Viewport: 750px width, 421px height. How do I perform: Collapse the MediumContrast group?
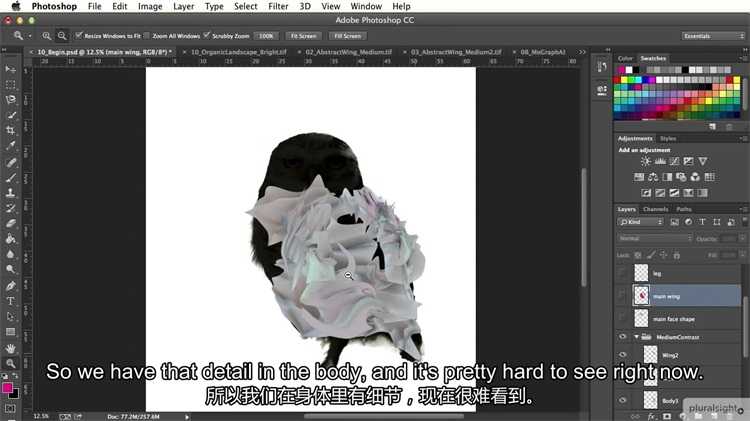[x=636, y=337]
